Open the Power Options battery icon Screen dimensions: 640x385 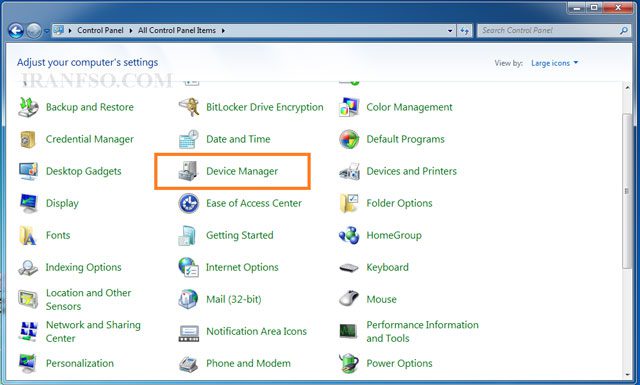[349, 363]
